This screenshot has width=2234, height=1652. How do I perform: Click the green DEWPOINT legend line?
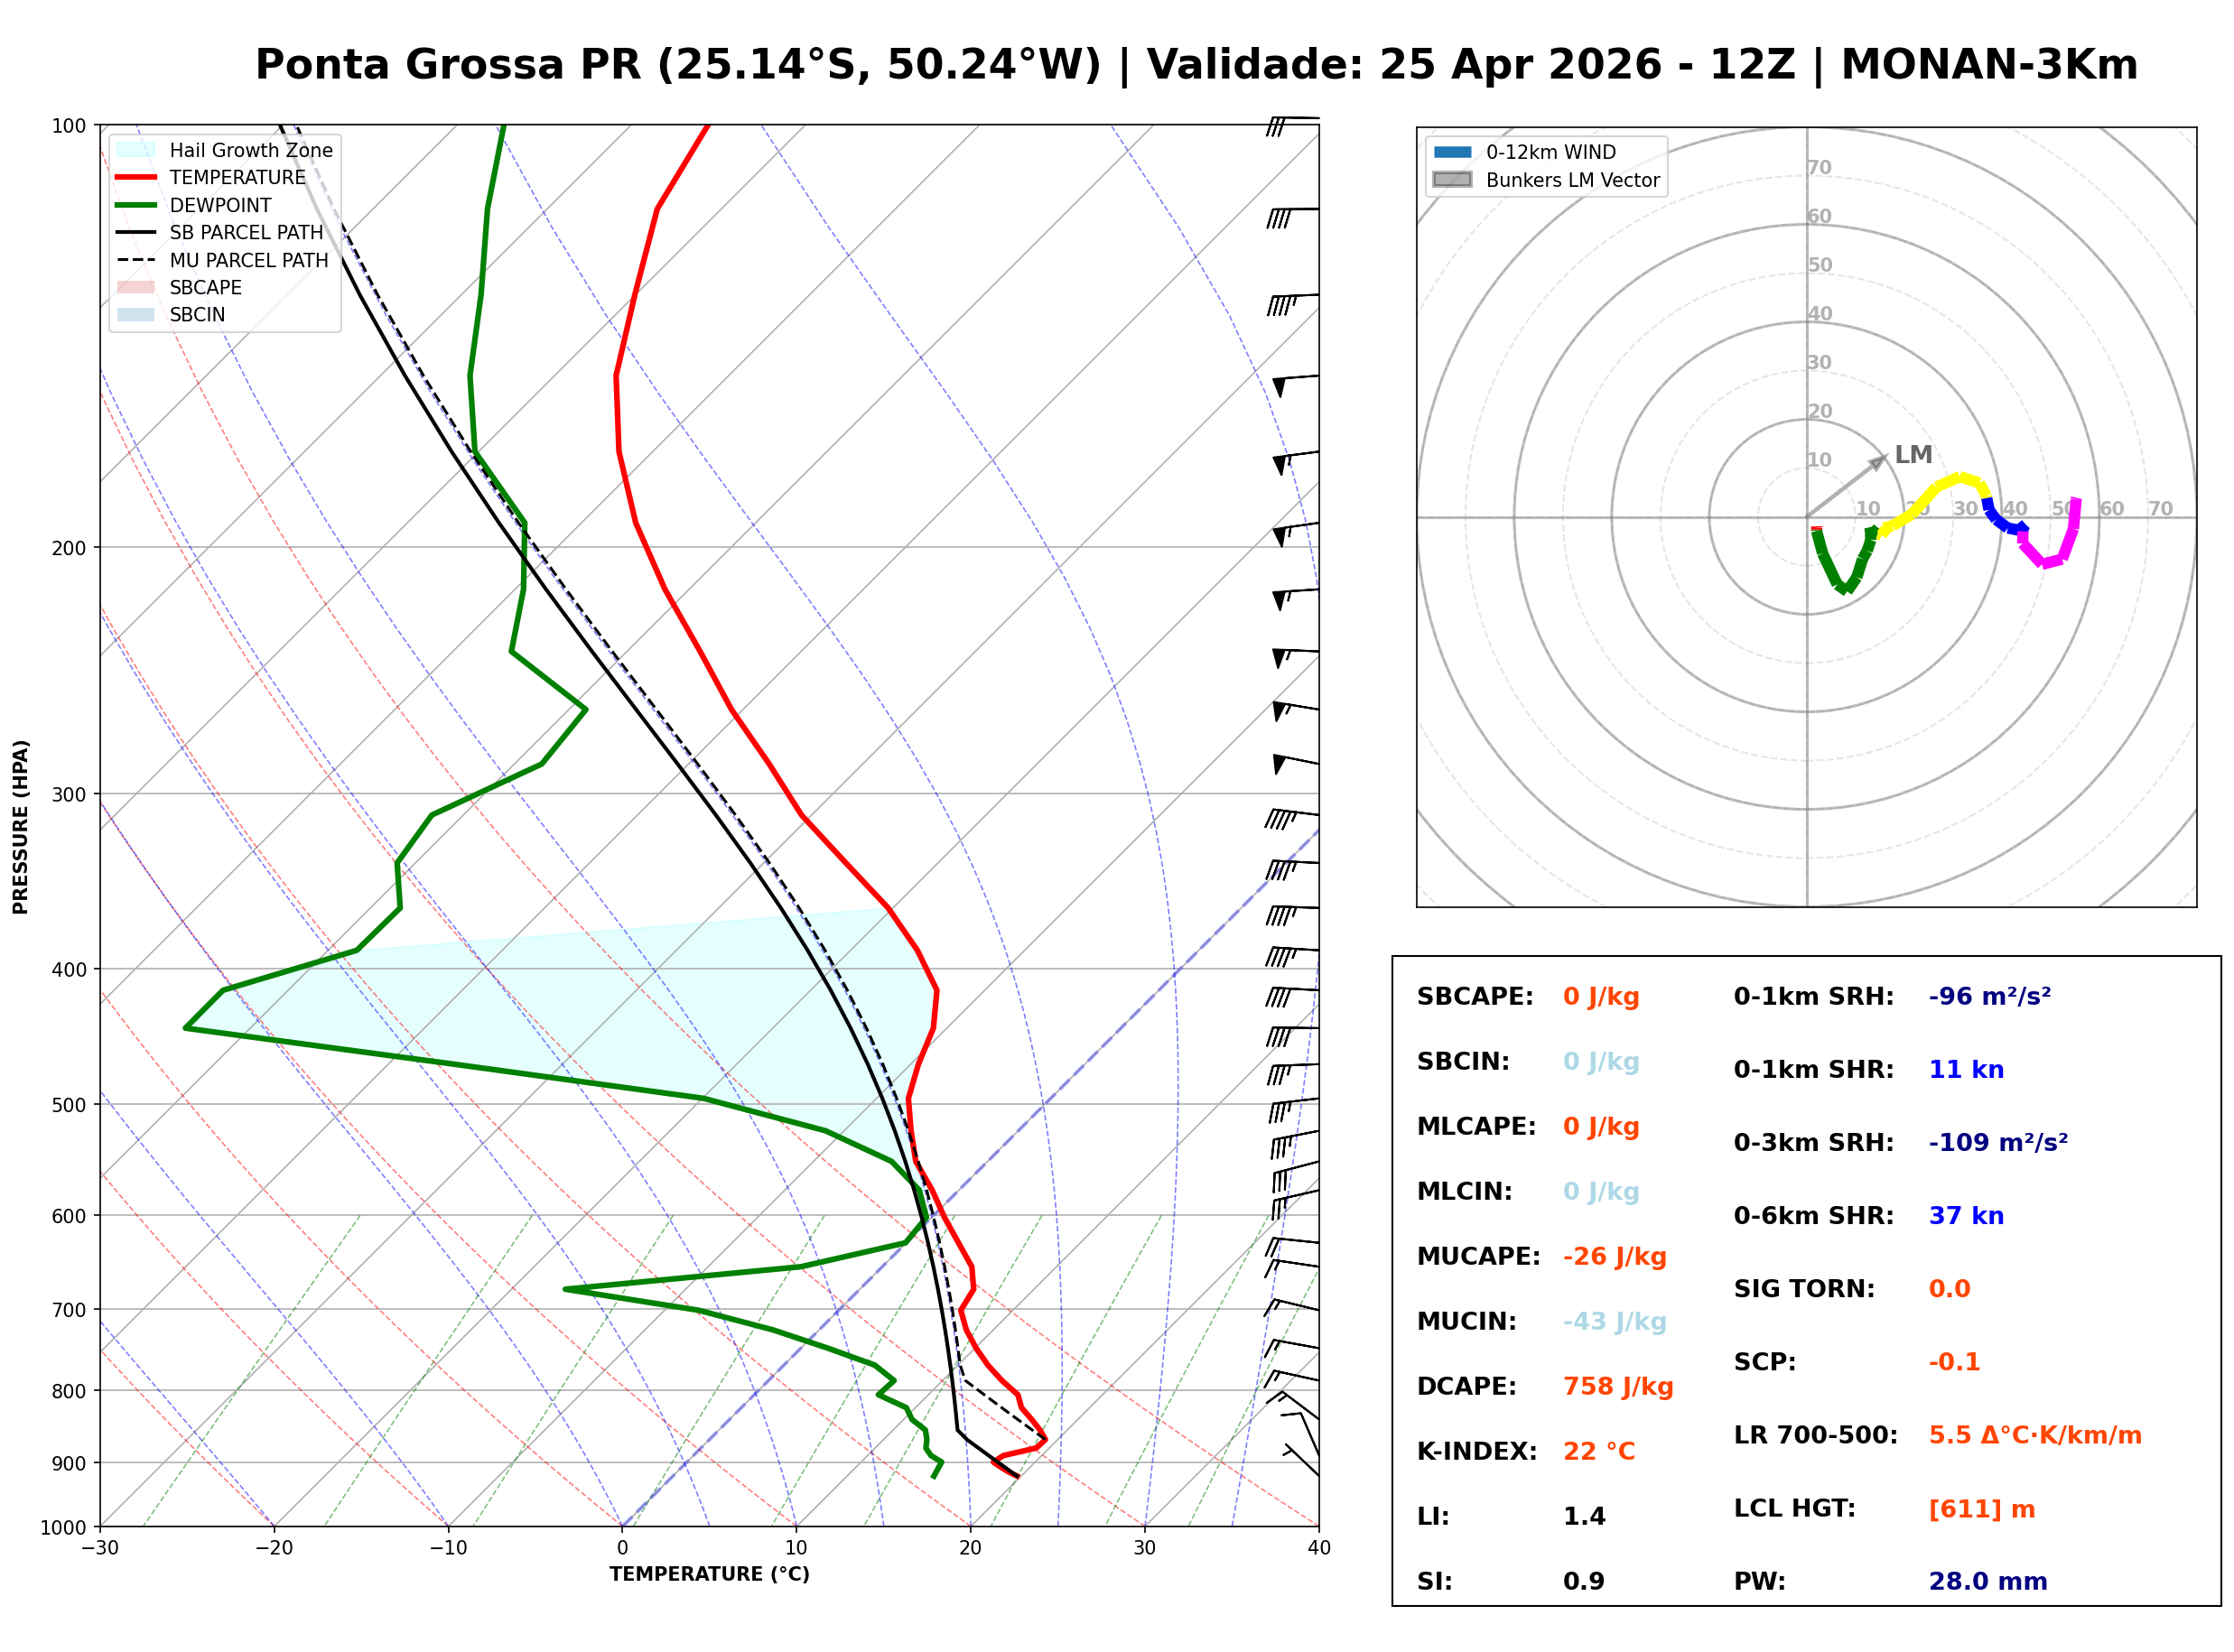coord(136,205)
